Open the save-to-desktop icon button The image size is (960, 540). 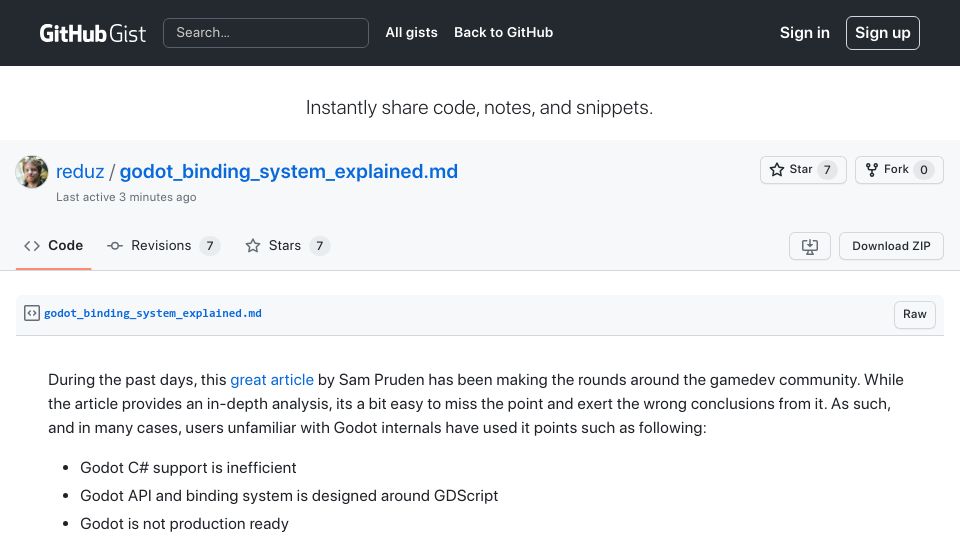[809, 246]
